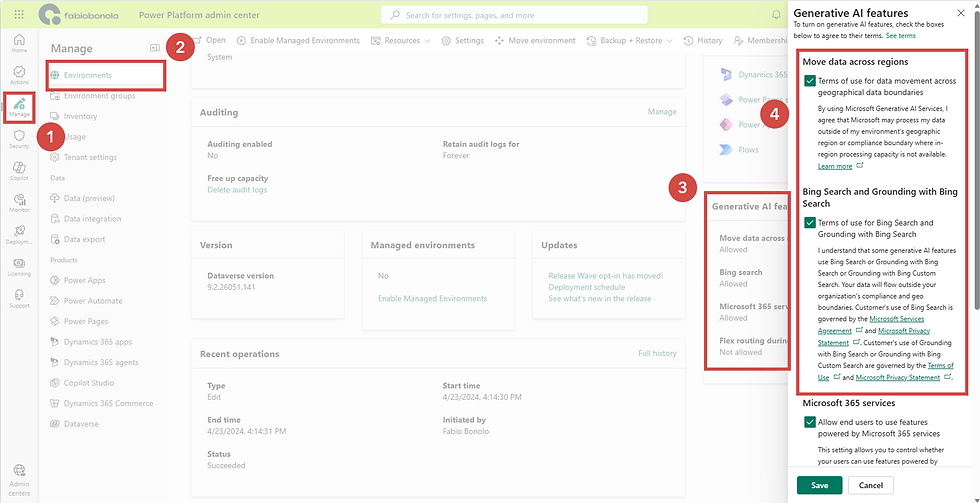Open Full history link
The height and width of the screenshot is (503, 980).
click(657, 353)
